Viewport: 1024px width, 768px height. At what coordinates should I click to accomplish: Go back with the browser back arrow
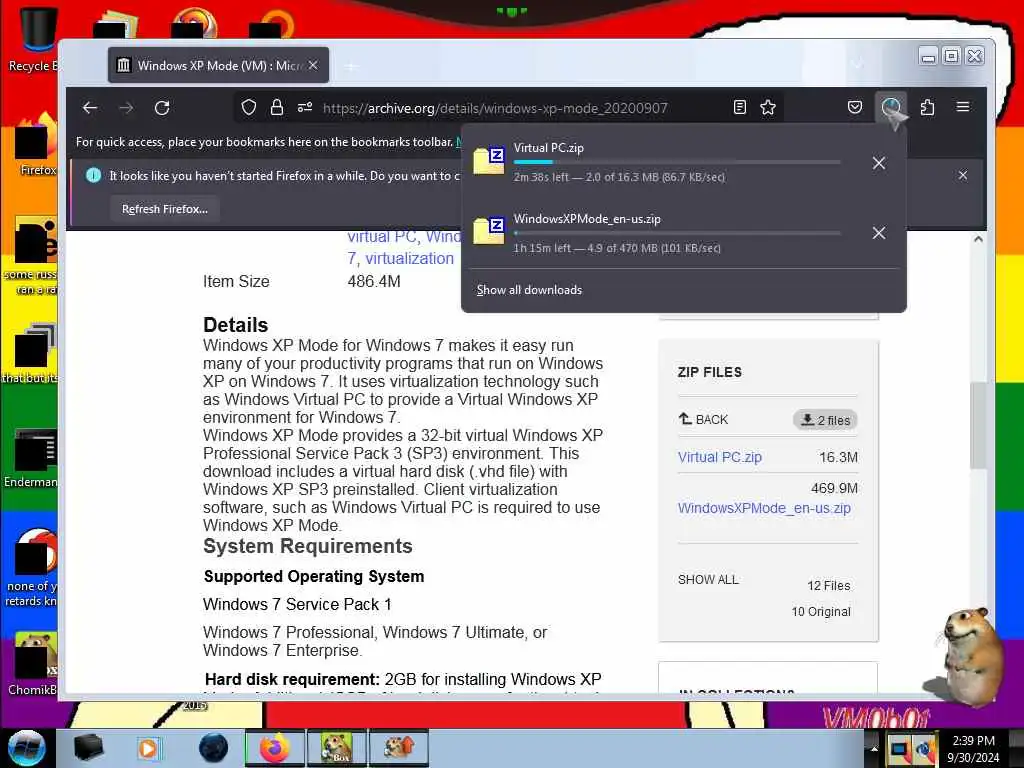tap(90, 108)
